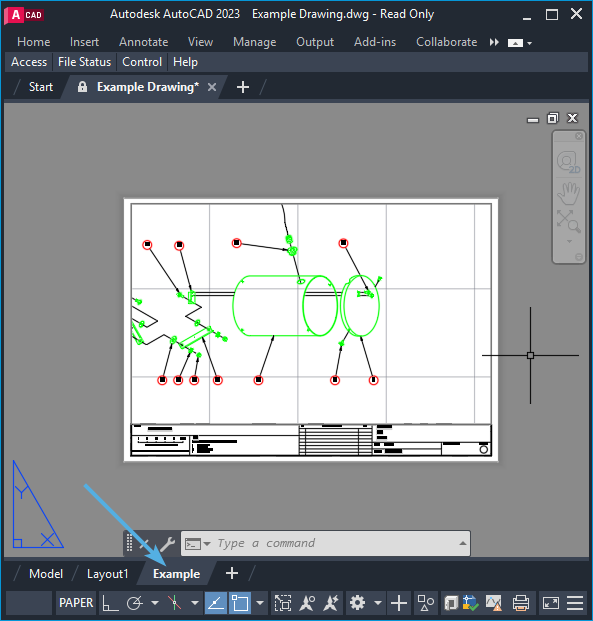Open Zoom options dropdown on navigation bar
This screenshot has width=593, height=621.
coord(569,241)
